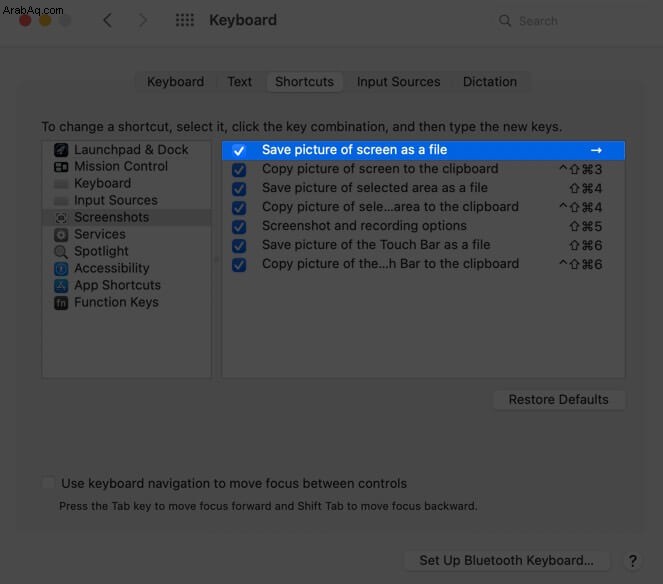This screenshot has height=584, width=663.
Task: Select Keyboard in the sidebar list
Action: click(127, 184)
